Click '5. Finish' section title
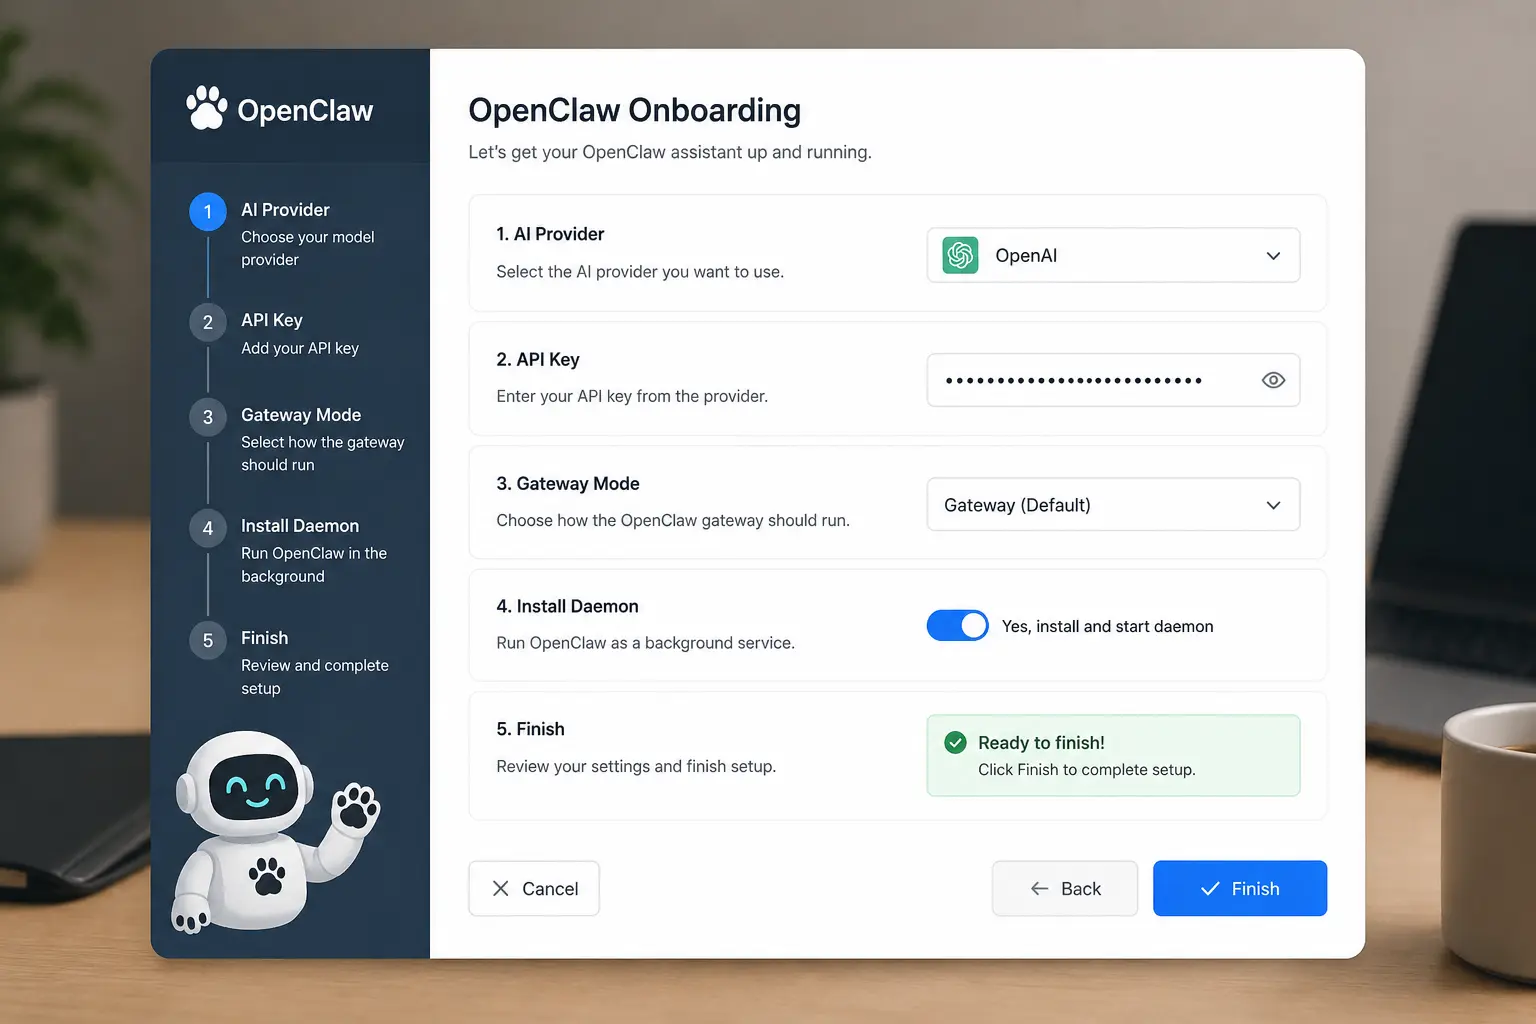This screenshot has height=1024, width=1536. 530,729
